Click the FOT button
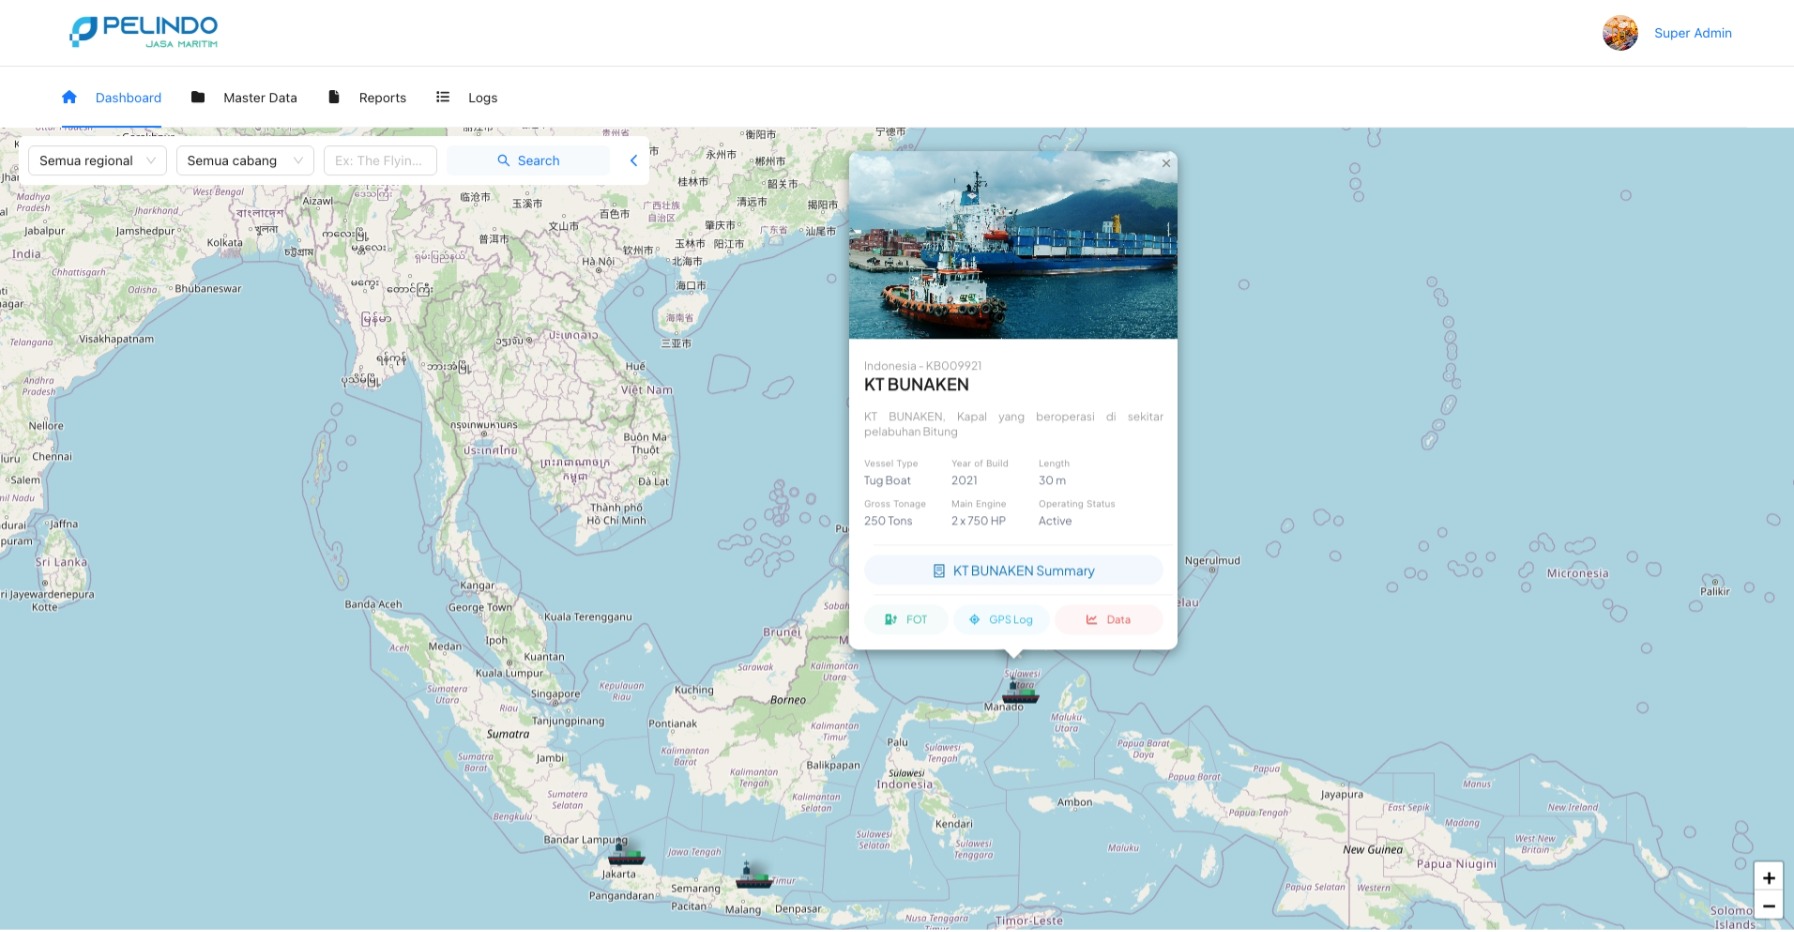Screen dimensions: 1794x932 pyautogui.click(x=906, y=620)
